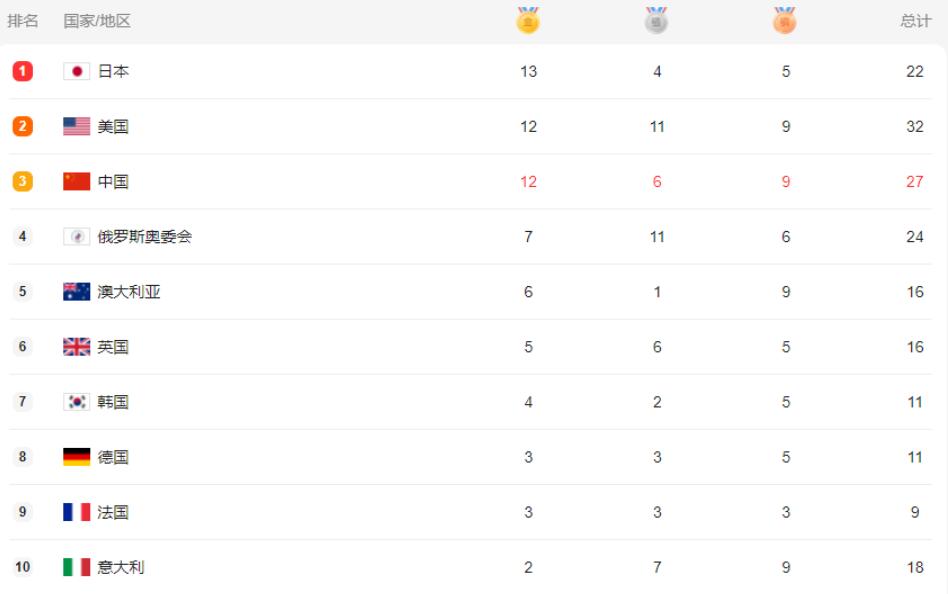Viewport: 948px width, 594px height.
Task: Click the red rank 1 badge
Action: click(x=22, y=71)
